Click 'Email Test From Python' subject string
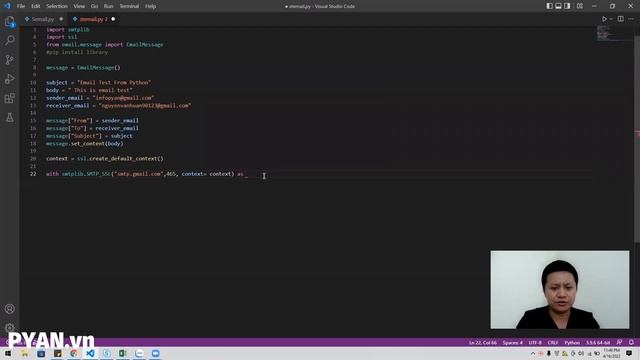 coord(114,82)
